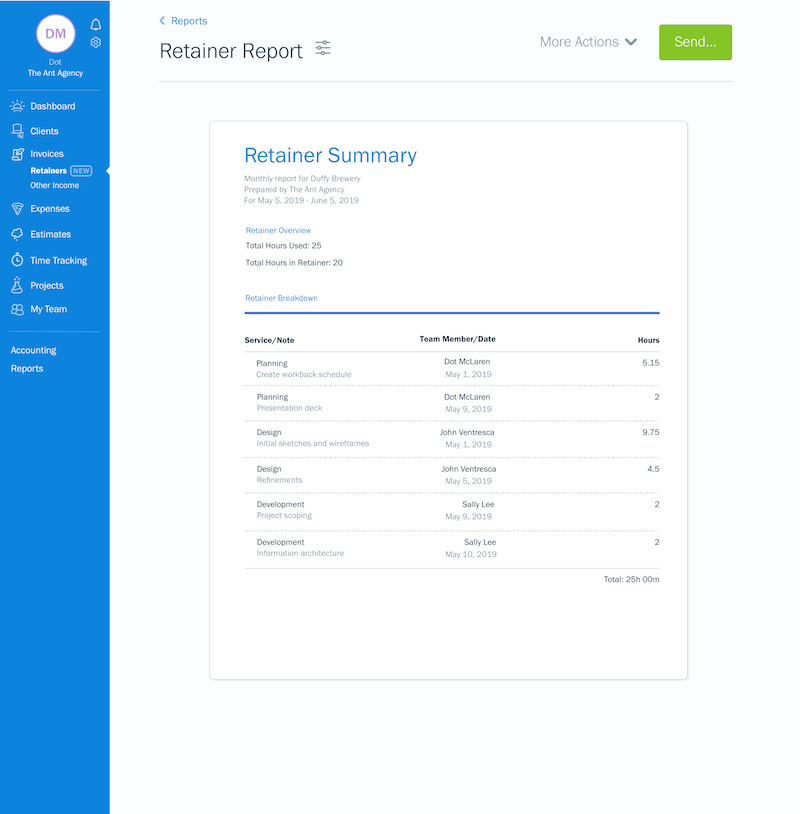Expand the More Actions dropdown
The image size is (800, 814).
point(588,42)
